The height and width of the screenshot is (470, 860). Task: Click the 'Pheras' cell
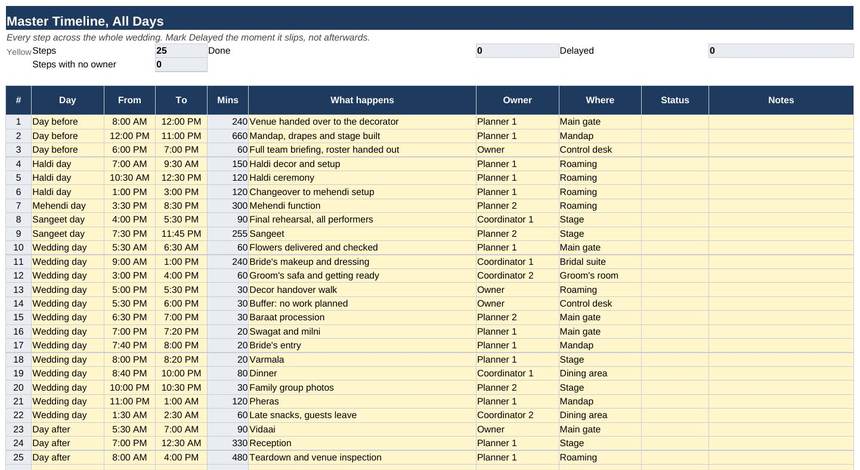[x=362, y=401]
